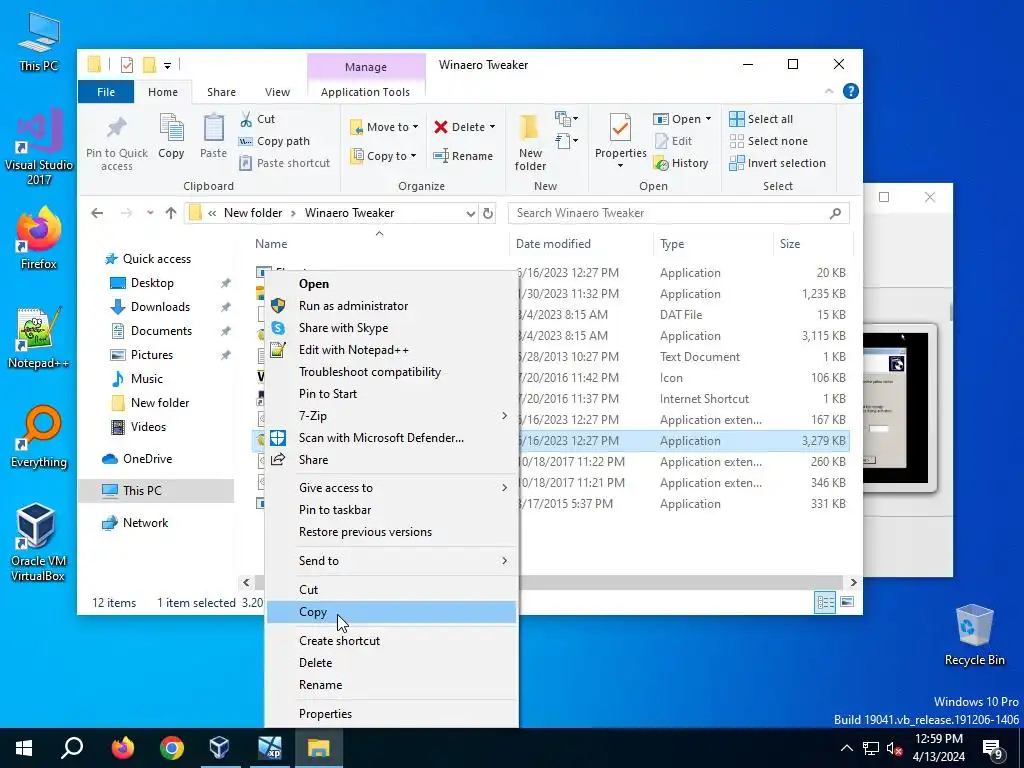Click the Properties ribbon icon
This screenshot has height=768, width=1024.
point(620,128)
